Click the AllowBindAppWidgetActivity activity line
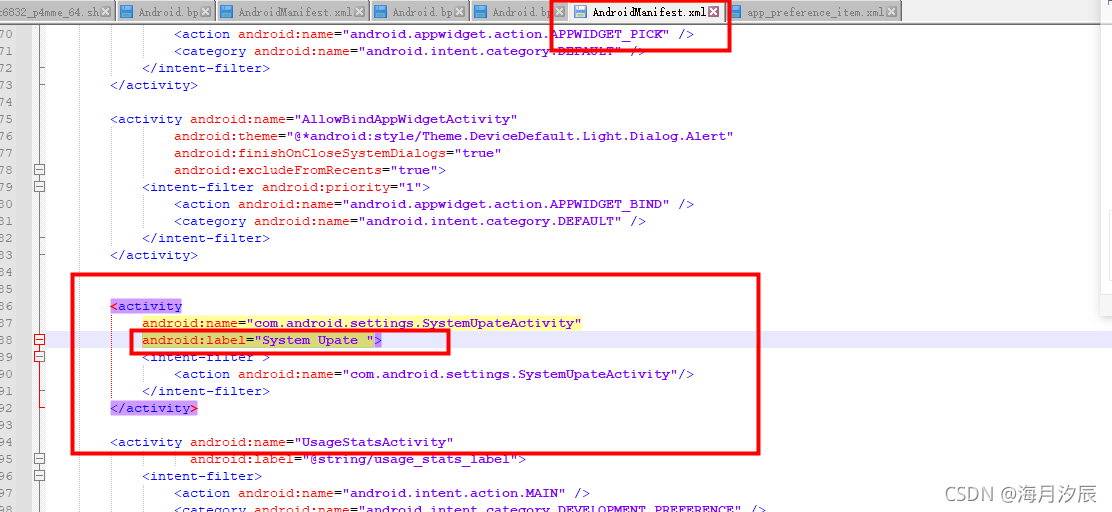 [x=314, y=119]
